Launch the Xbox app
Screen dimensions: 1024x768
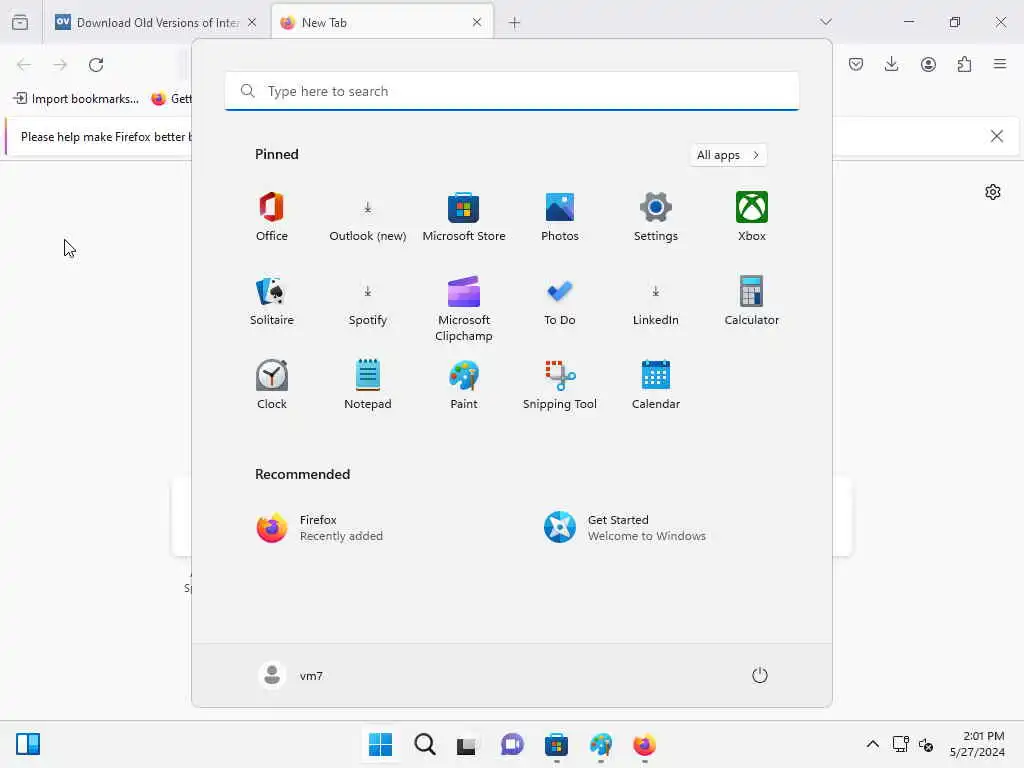[x=752, y=217]
